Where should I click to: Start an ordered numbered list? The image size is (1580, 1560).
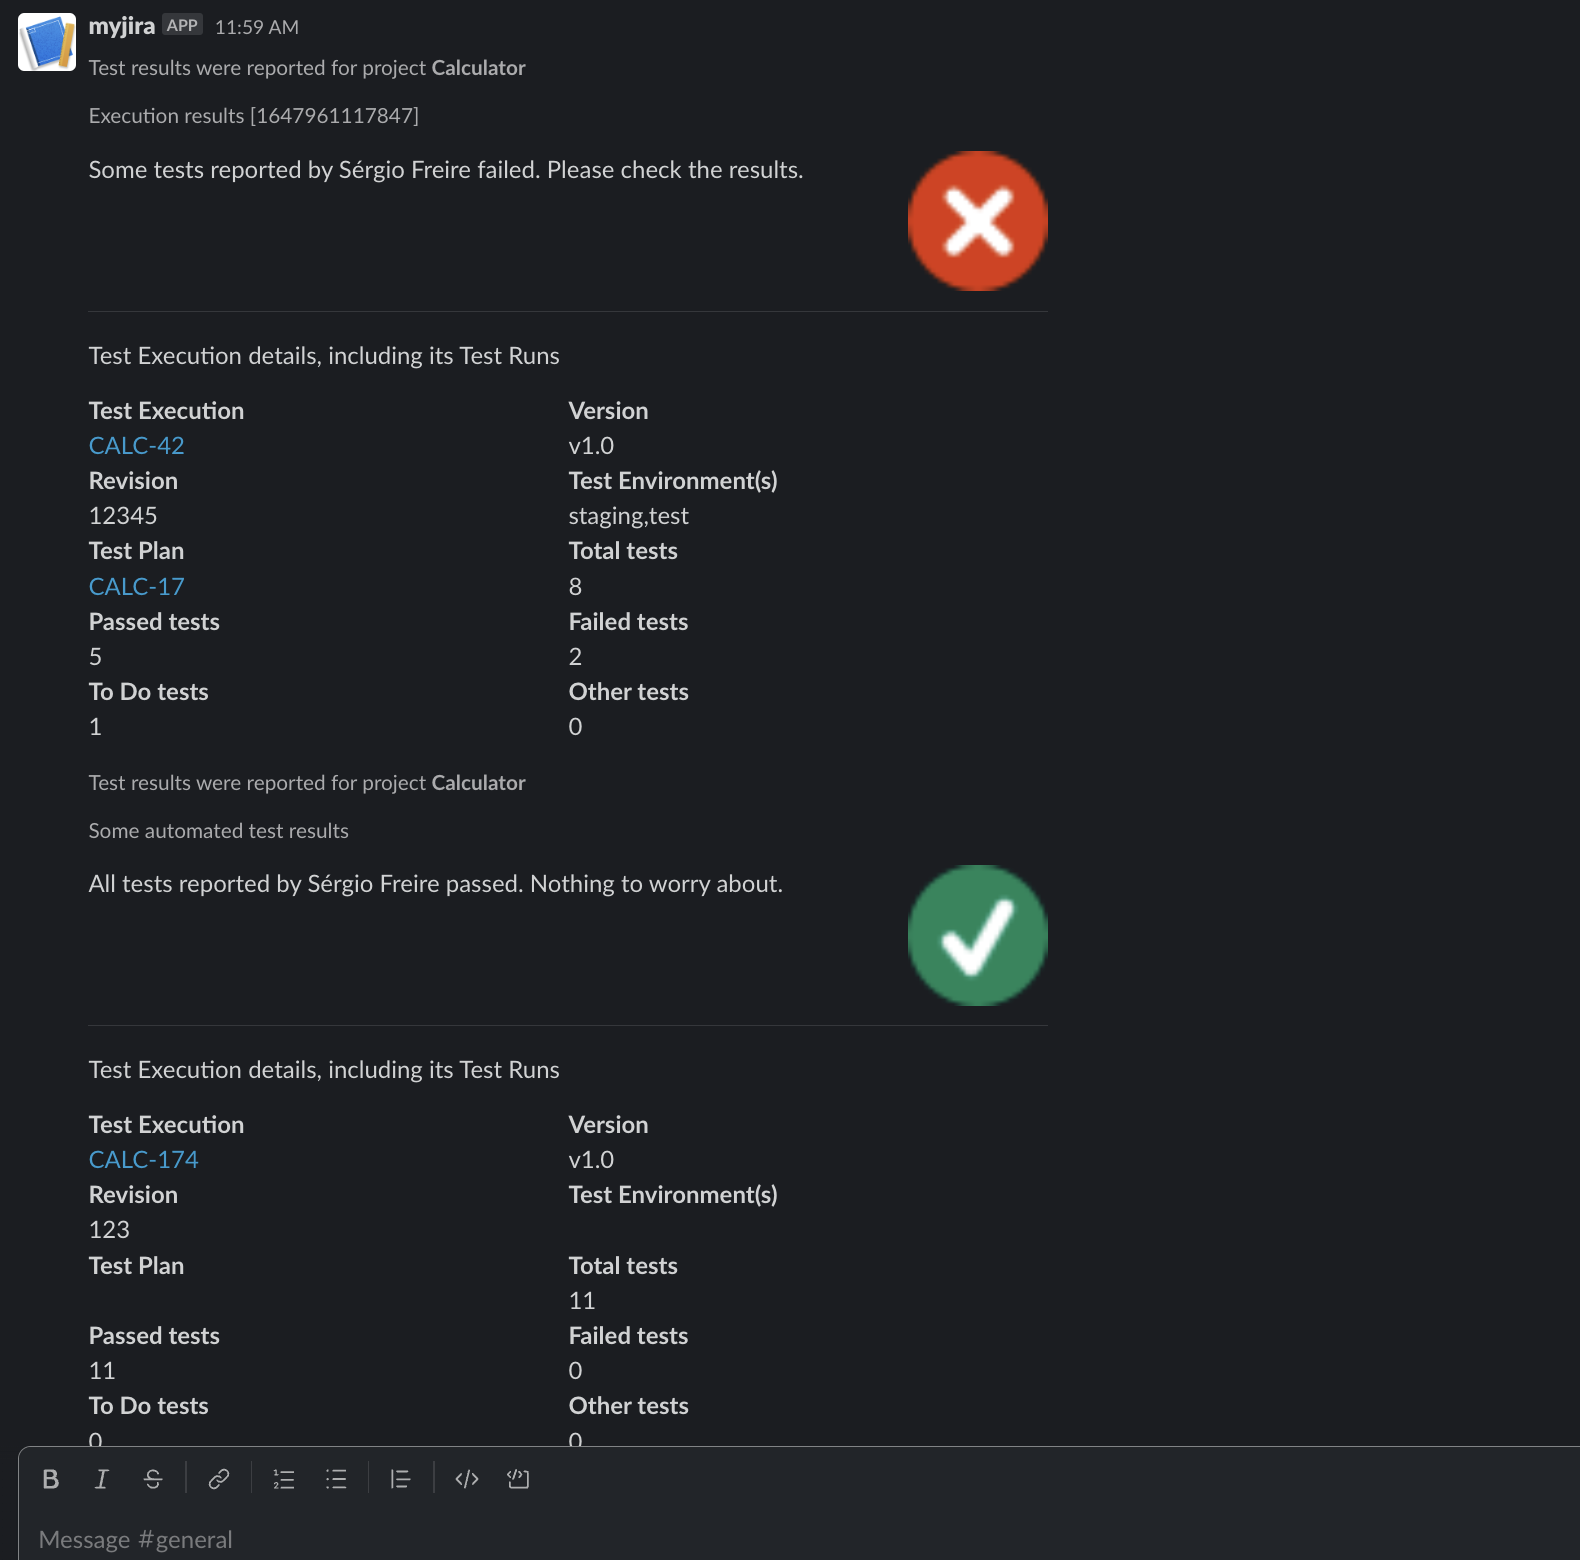[284, 1479]
